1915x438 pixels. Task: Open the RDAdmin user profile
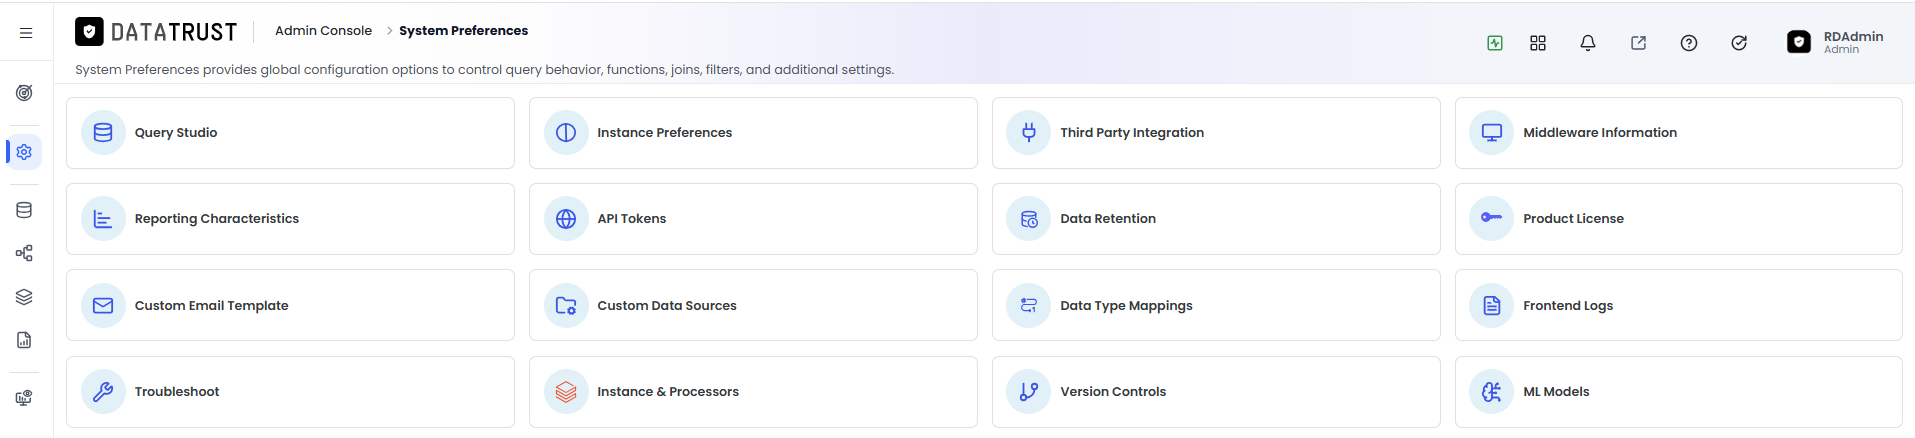(x=1836, y=42)
